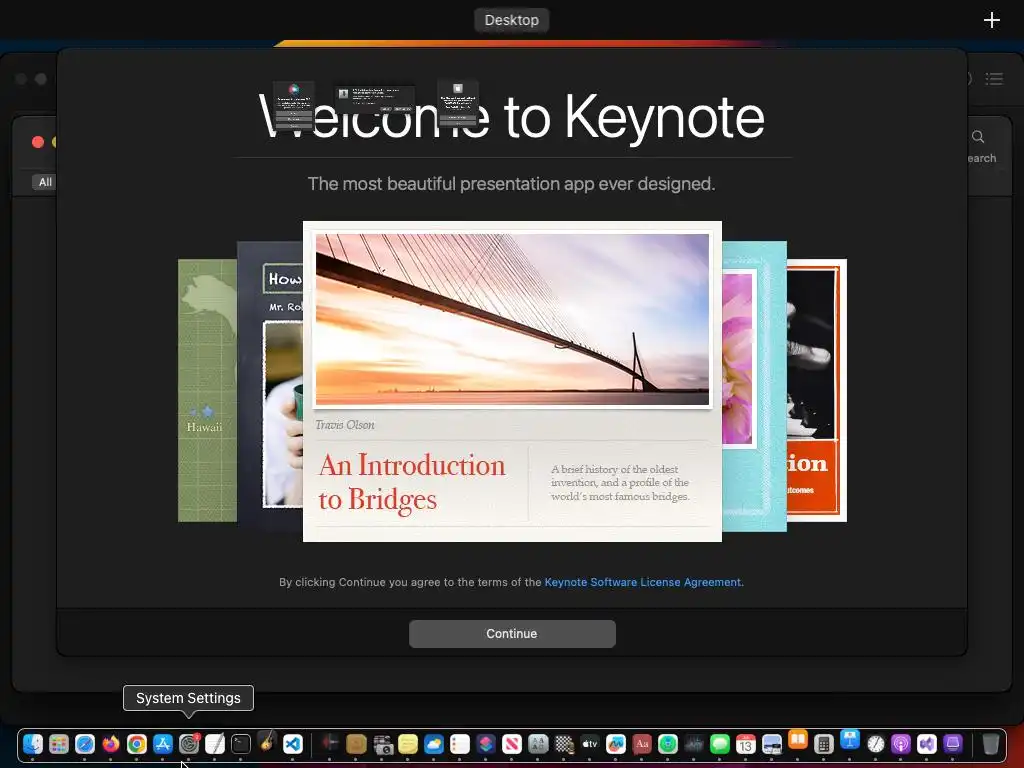The width and height of the screenshot is (1024, 768).
Task: Open the Books app from the Dock
Action: 797,739
